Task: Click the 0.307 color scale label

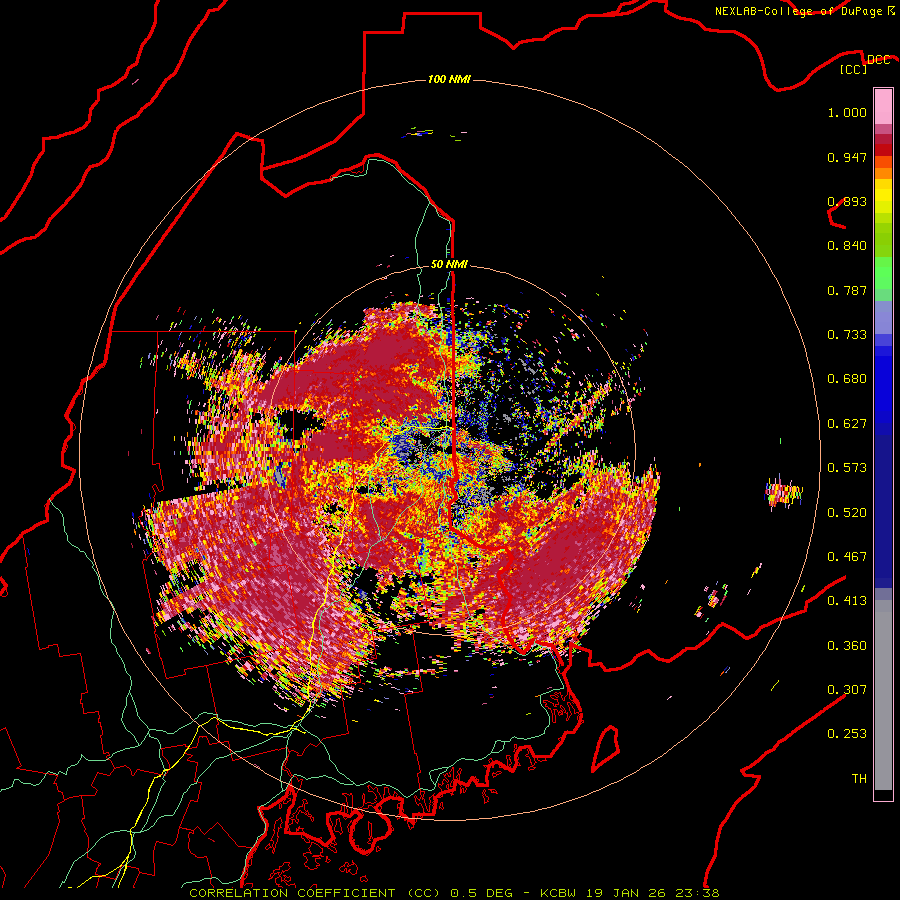Action: (847, 690)
